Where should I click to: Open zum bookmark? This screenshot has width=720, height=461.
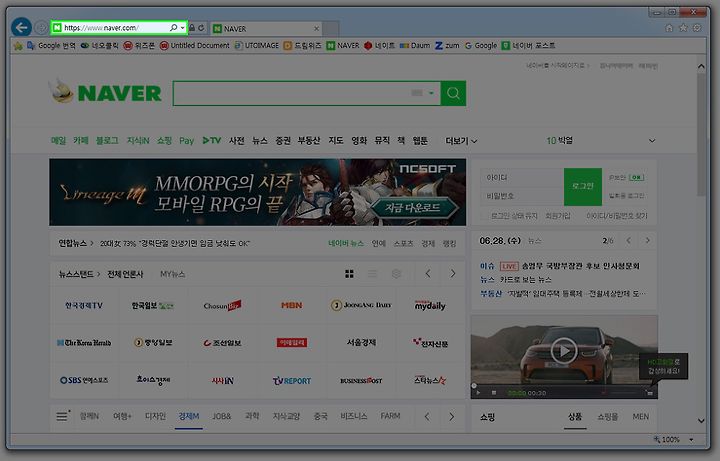click(447, 45)
